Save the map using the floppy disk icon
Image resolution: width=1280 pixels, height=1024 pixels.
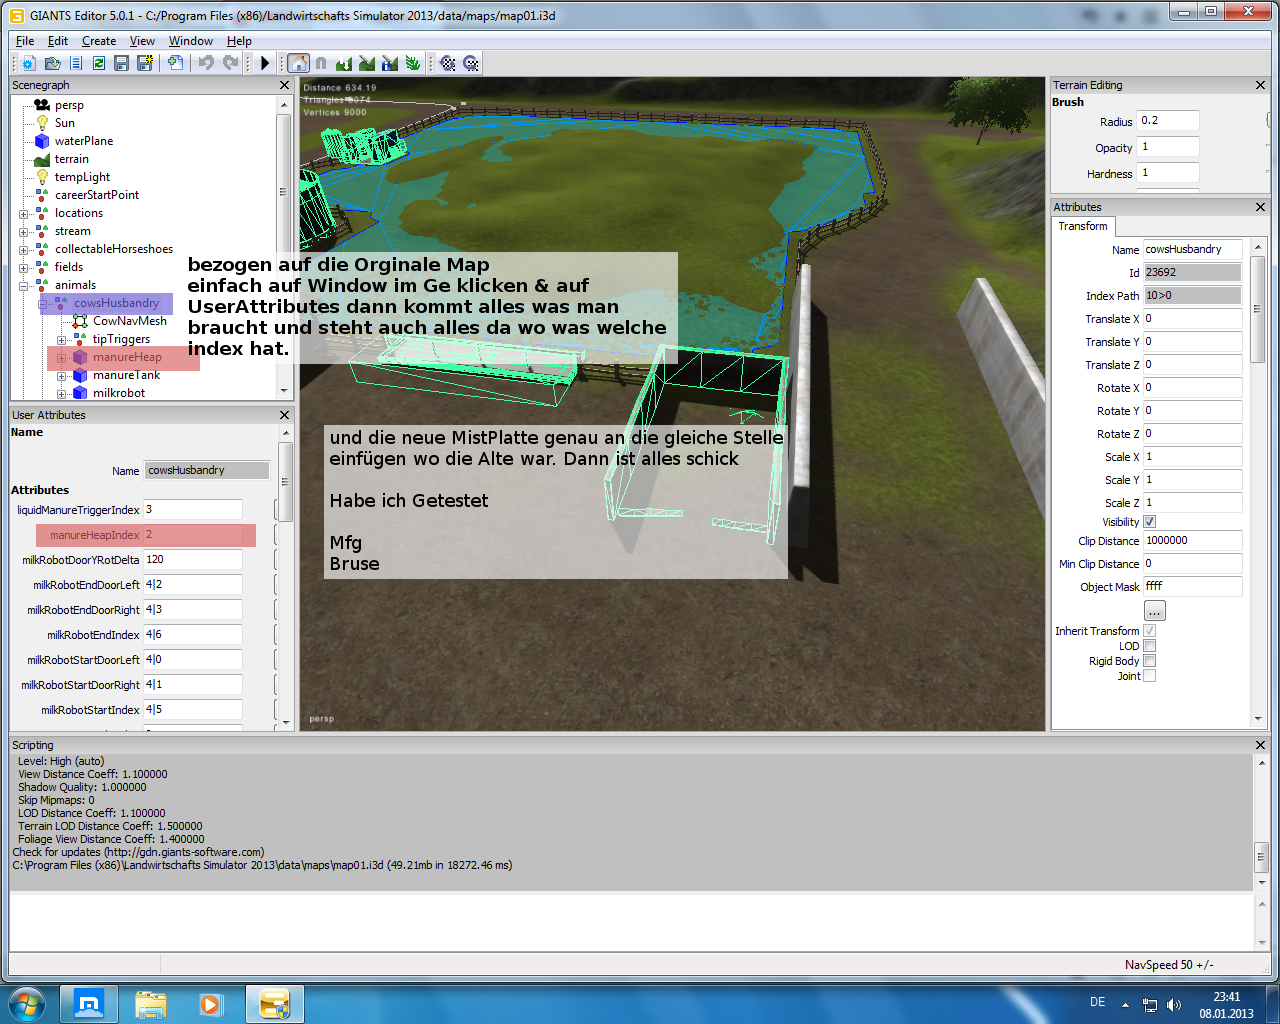pos(121,63)
